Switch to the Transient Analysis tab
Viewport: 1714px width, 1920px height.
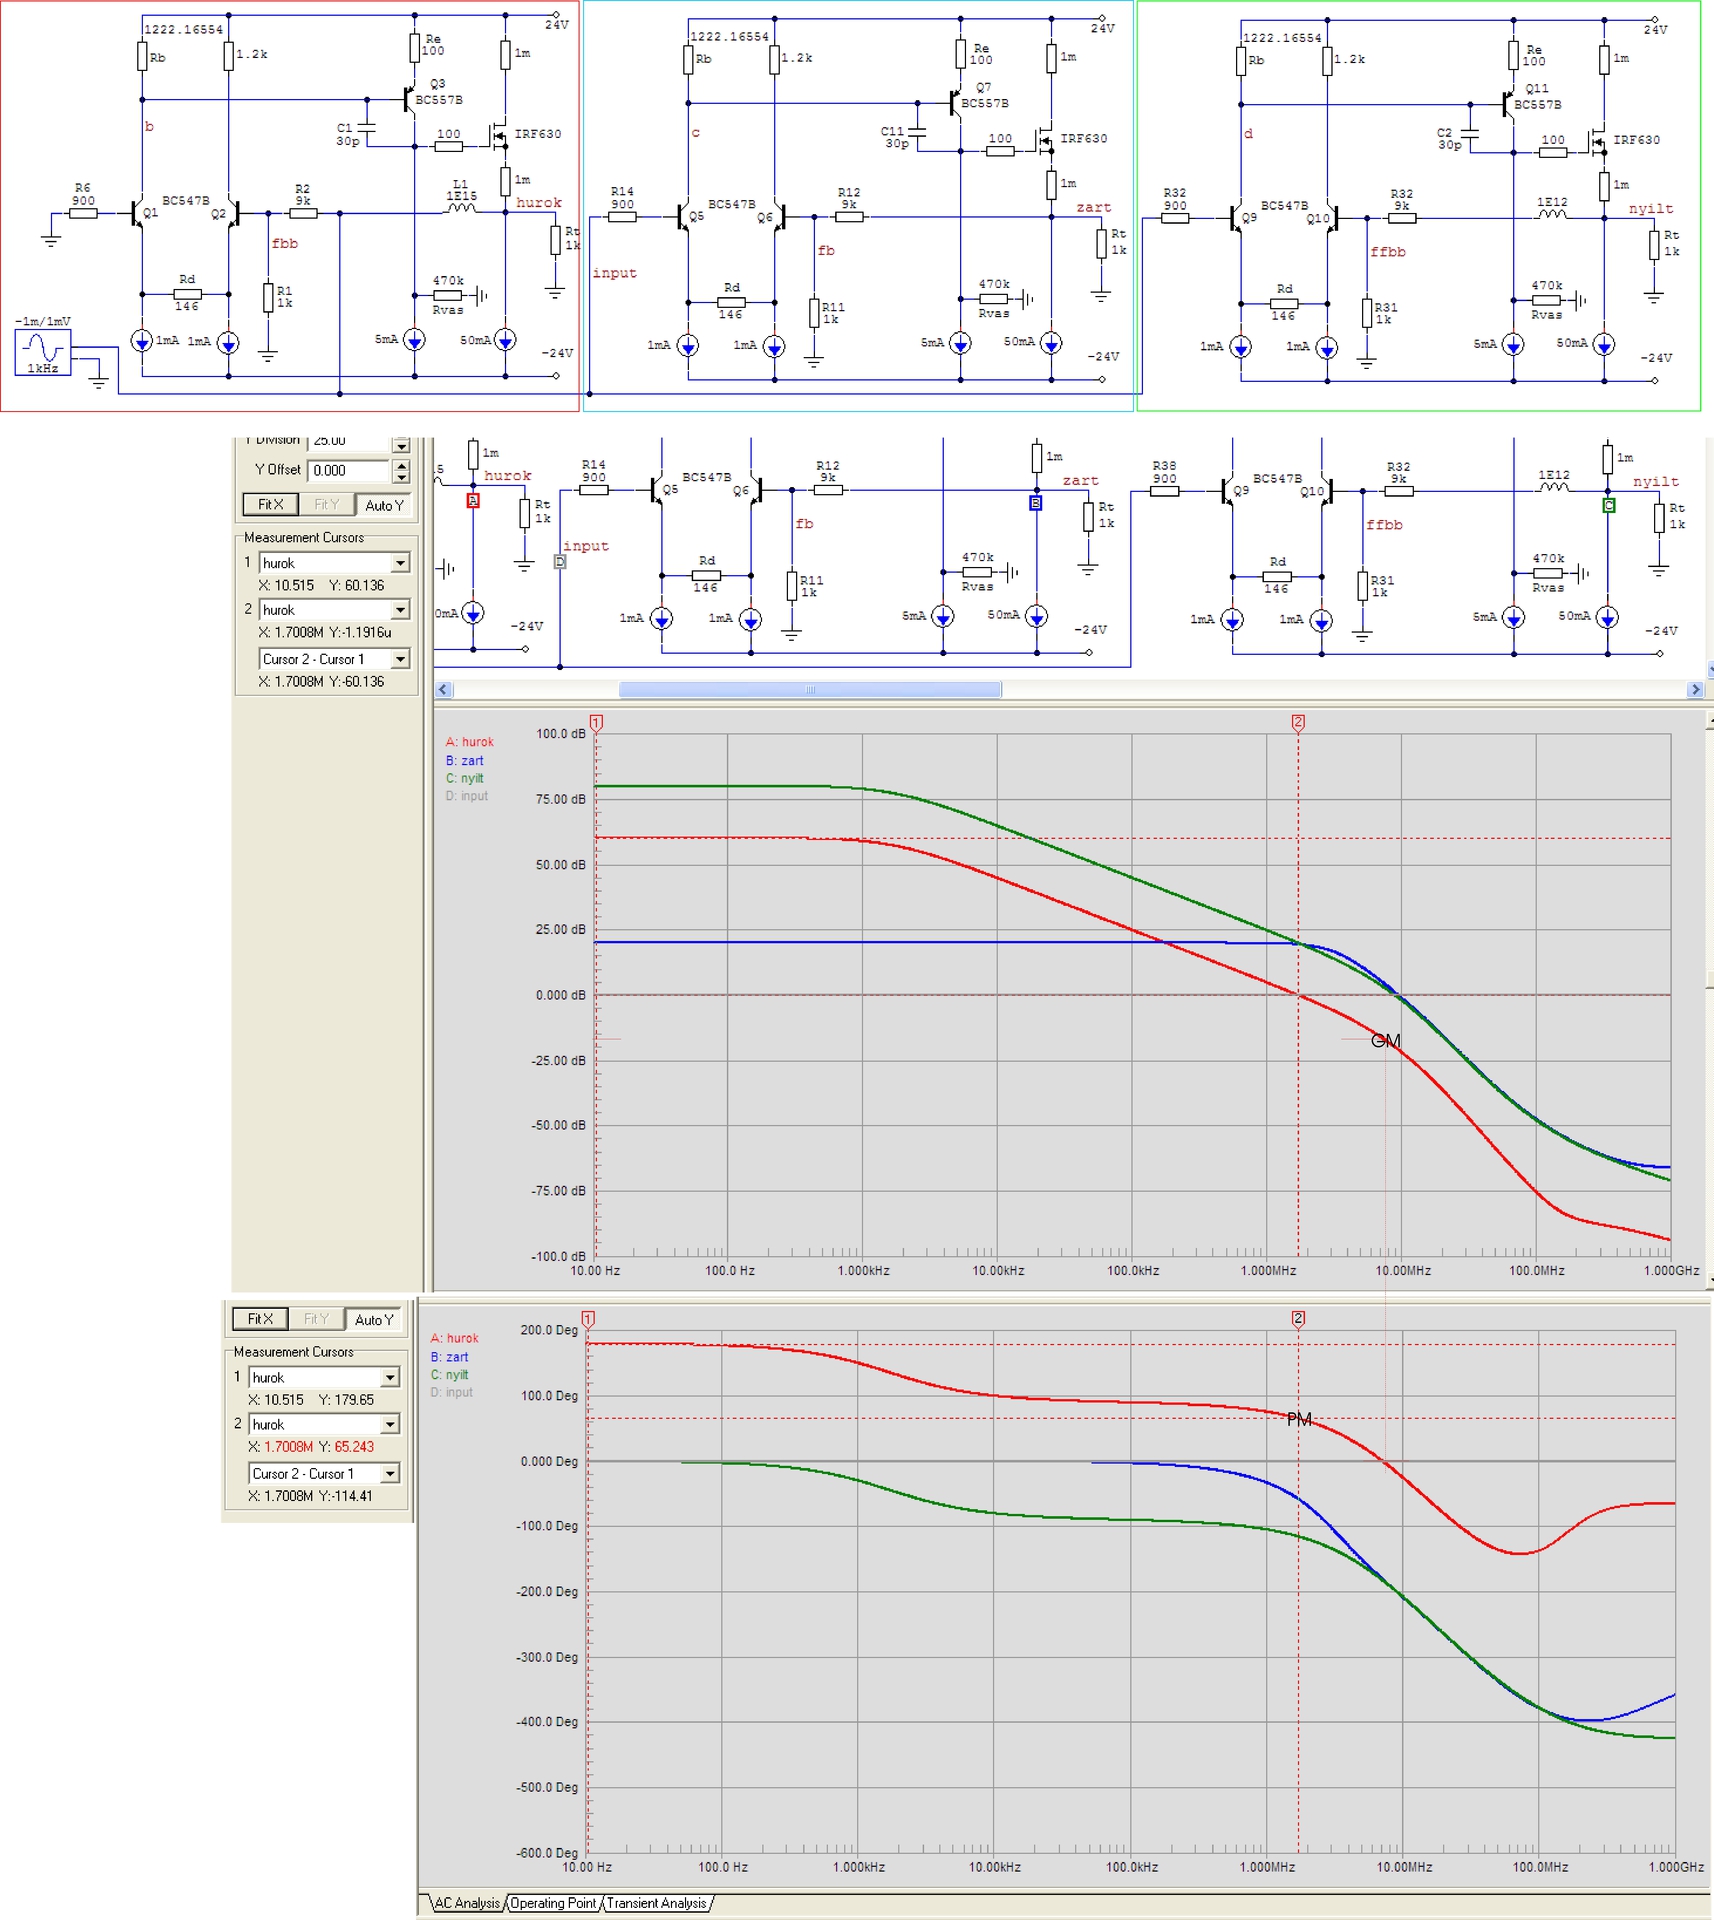[657, 1903]
